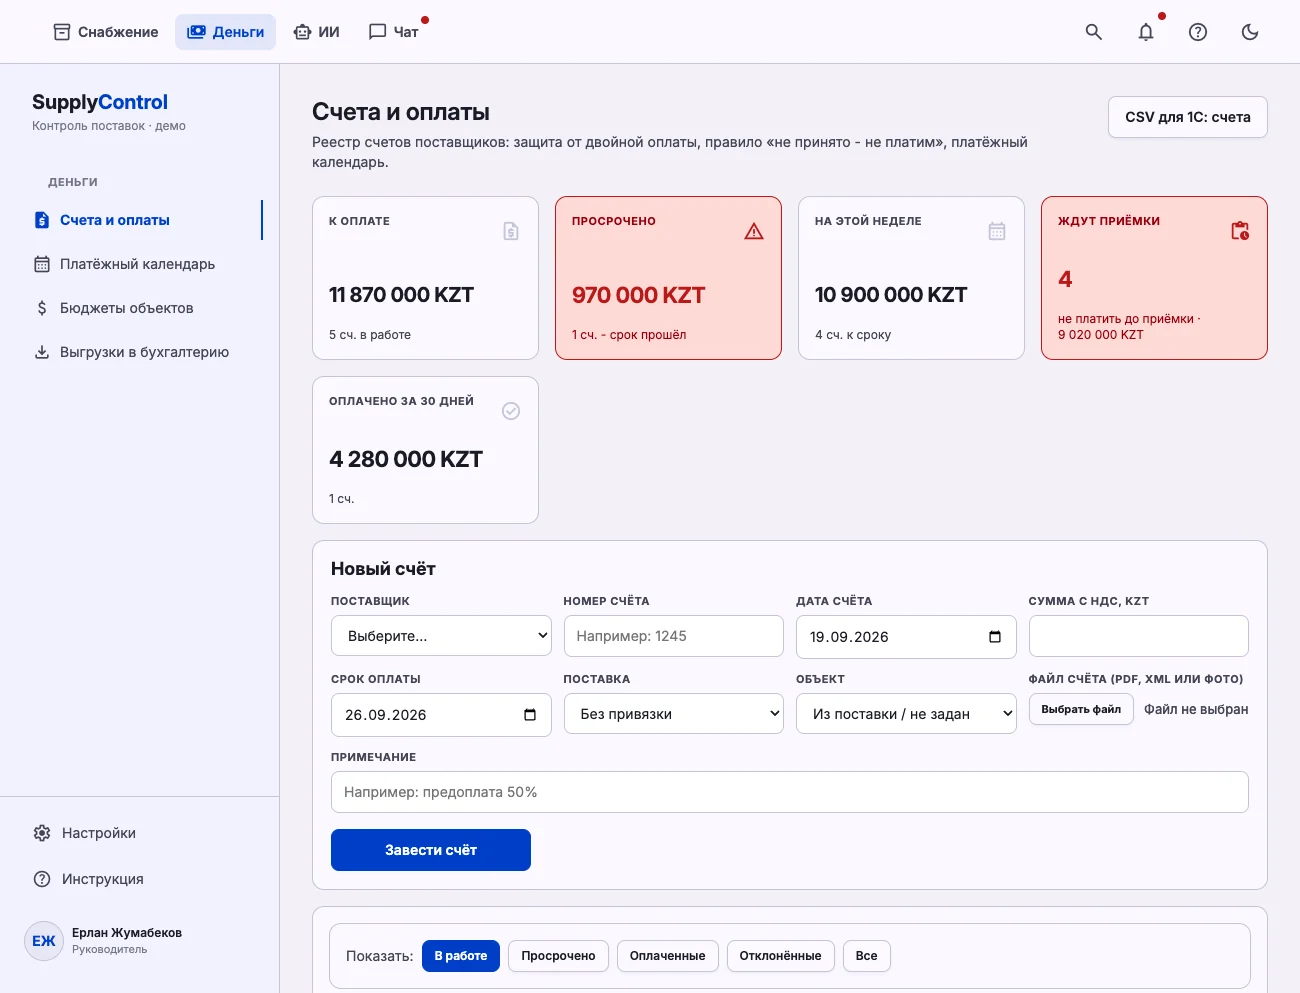This screenshot has height=993, width=1300.
Task: Click the warning triangle in «Просрочено» card
Action: tap(754, 231)
